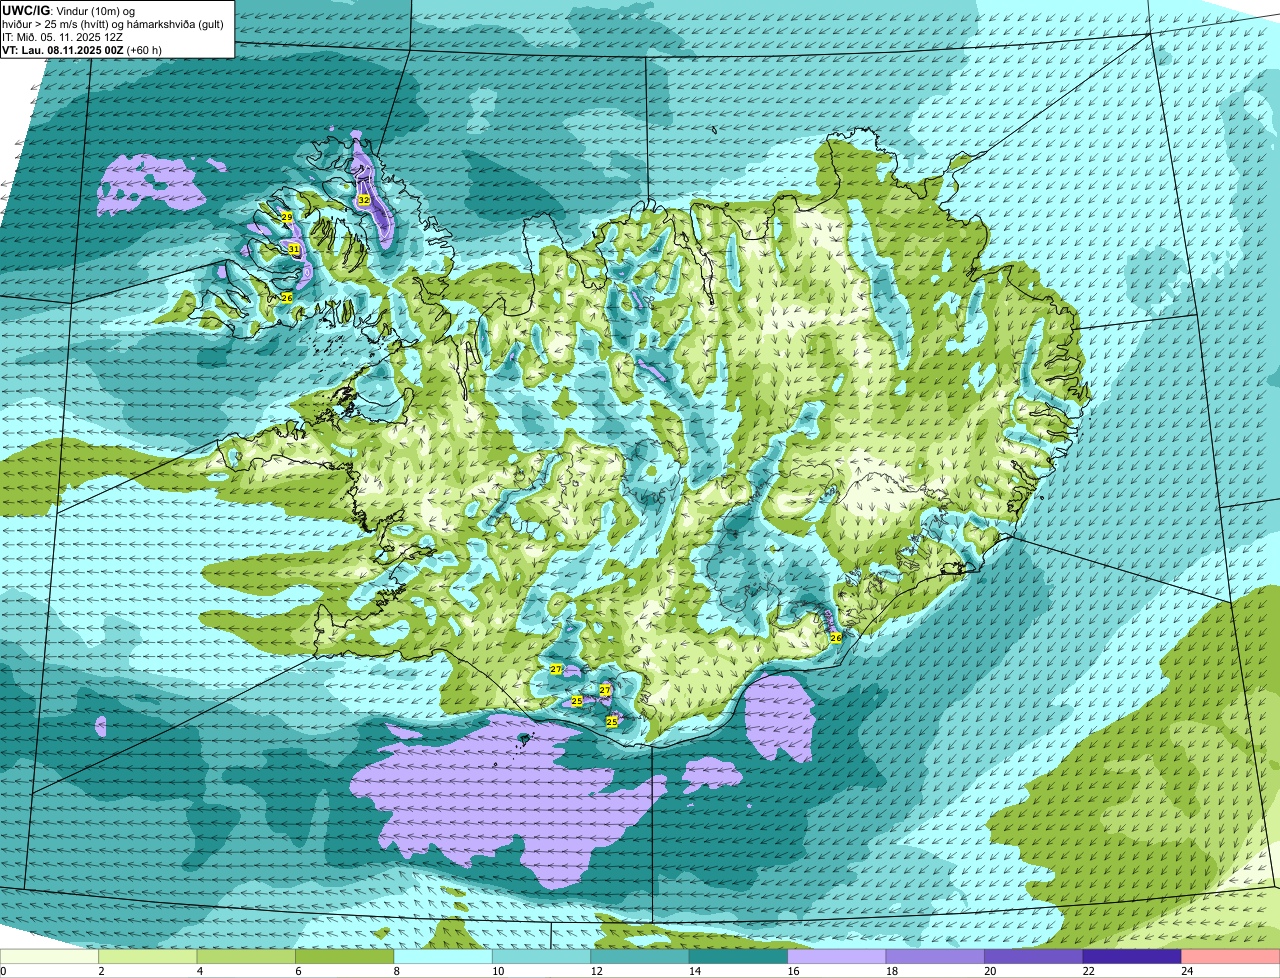
Task: Click the legend tick label "2"
Action: (100, 971)
